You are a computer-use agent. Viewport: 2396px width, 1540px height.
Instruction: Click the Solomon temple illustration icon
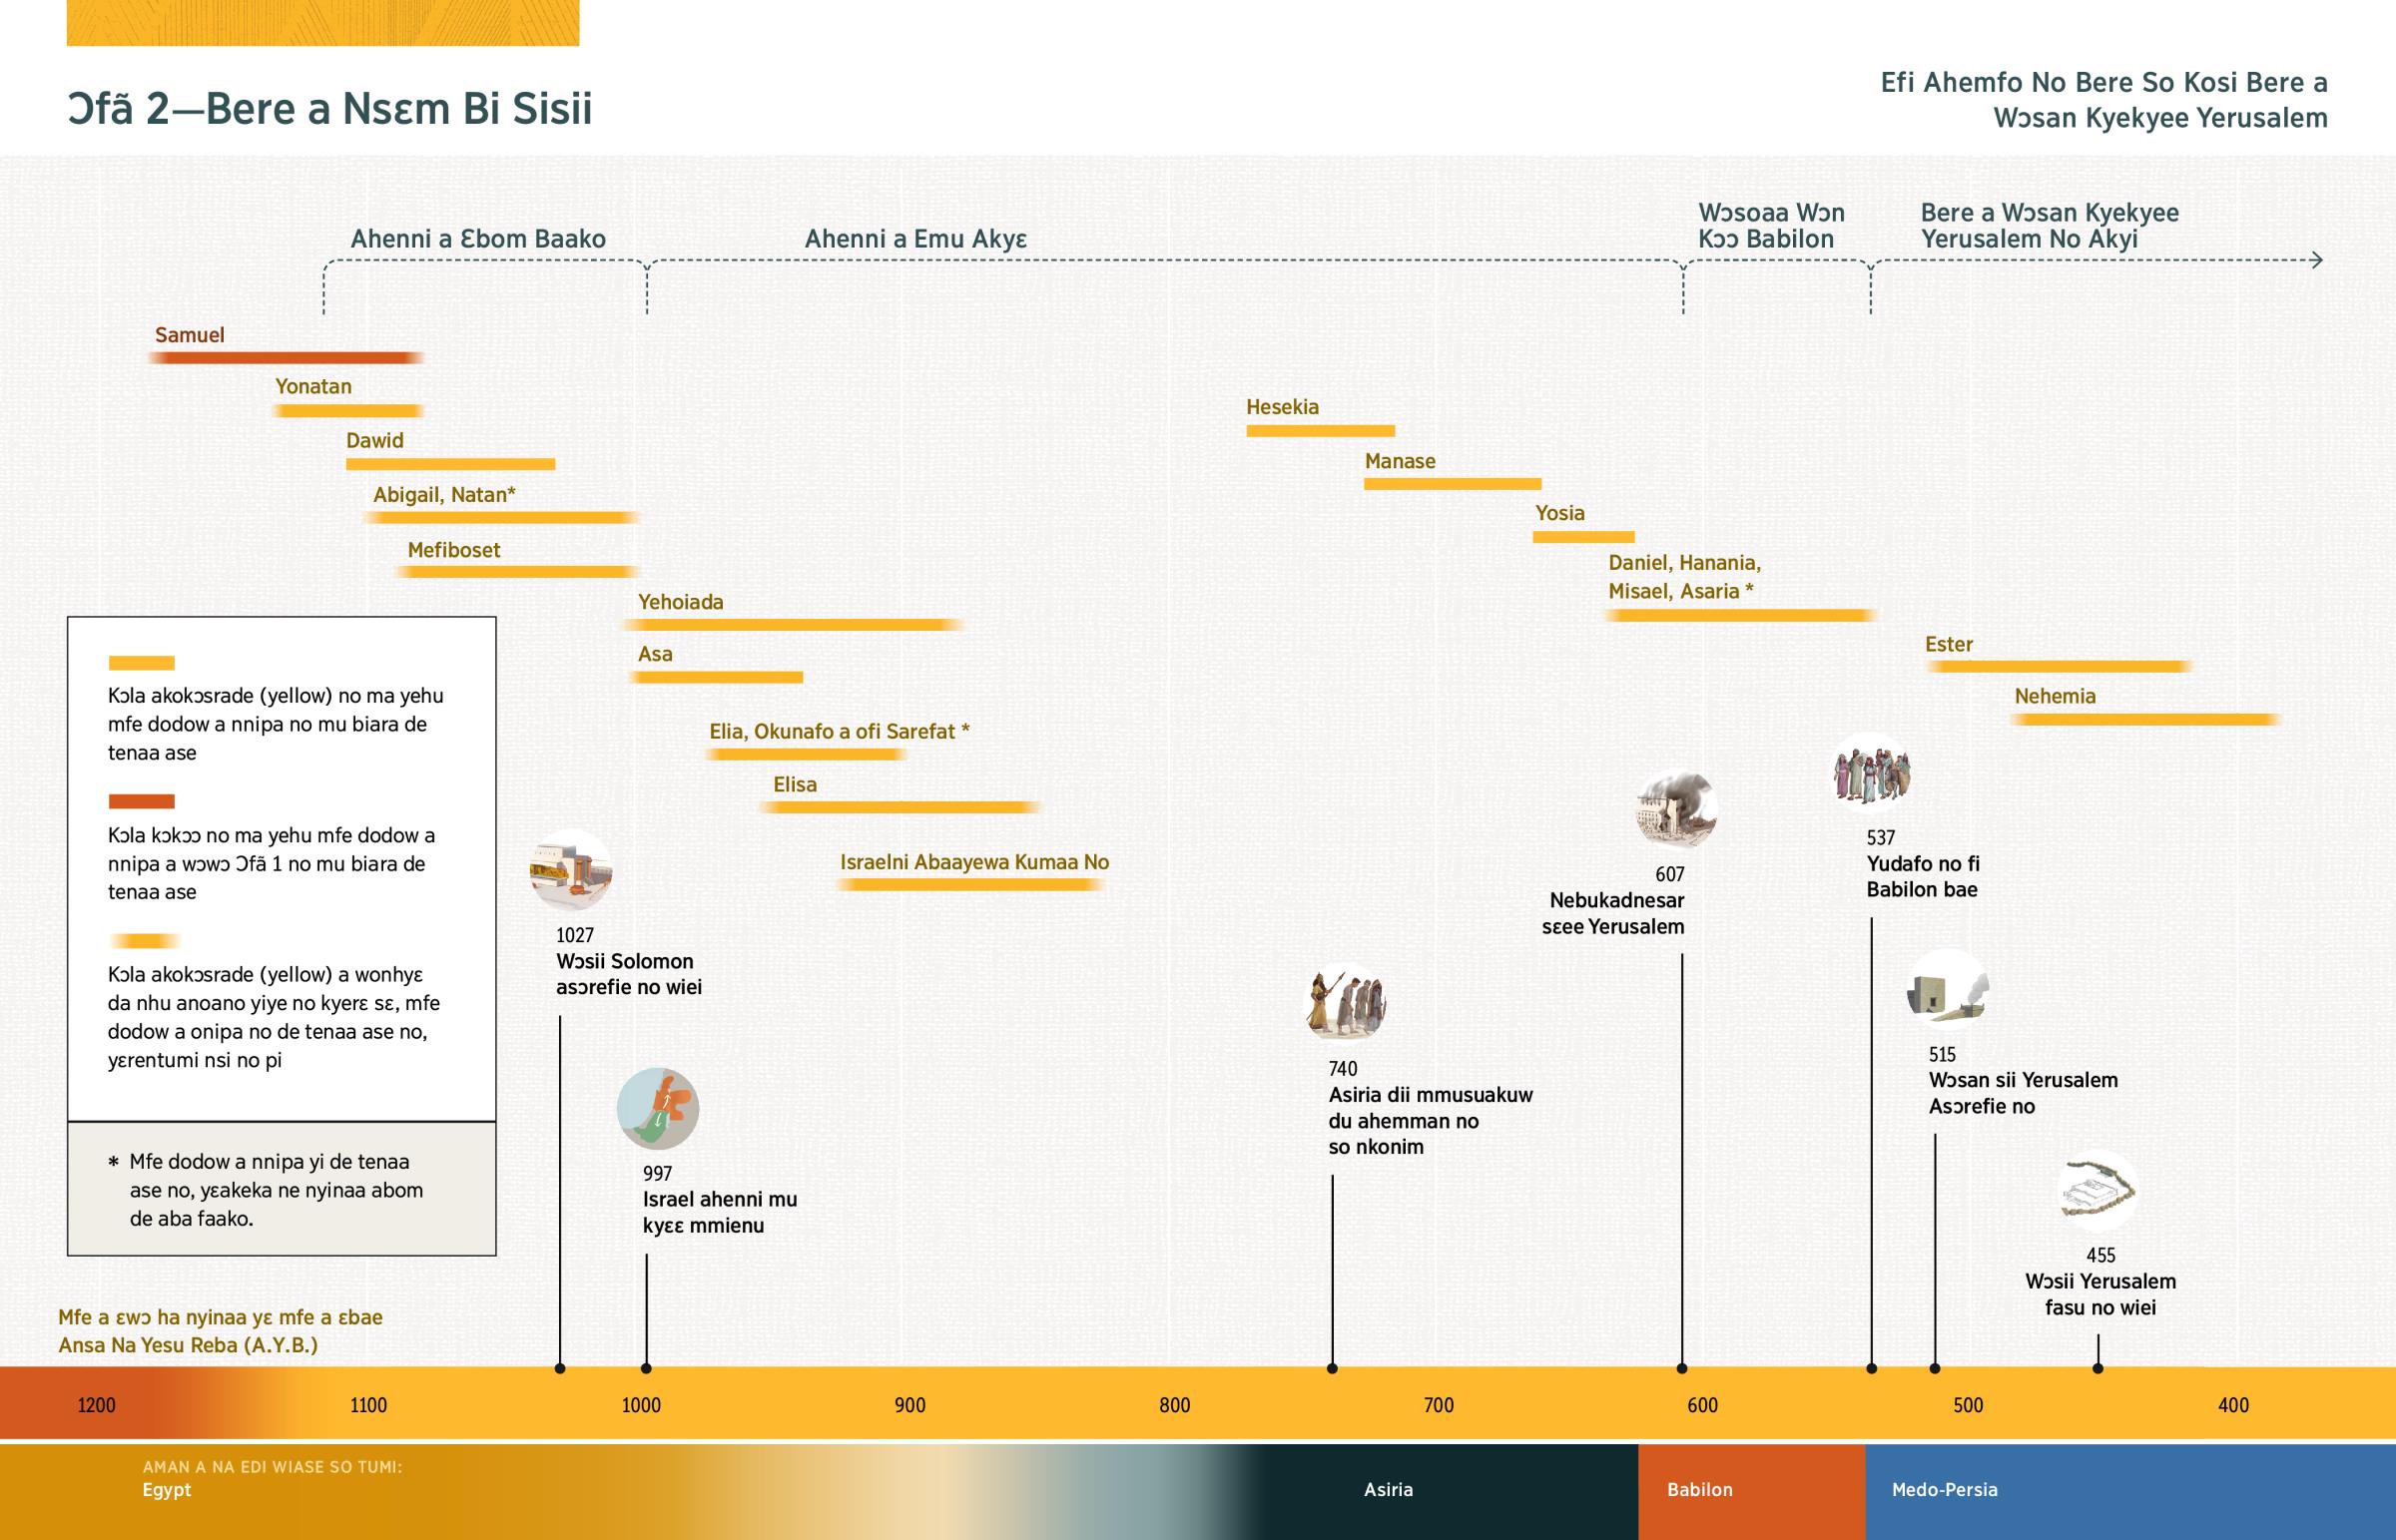tap(570, 869)
